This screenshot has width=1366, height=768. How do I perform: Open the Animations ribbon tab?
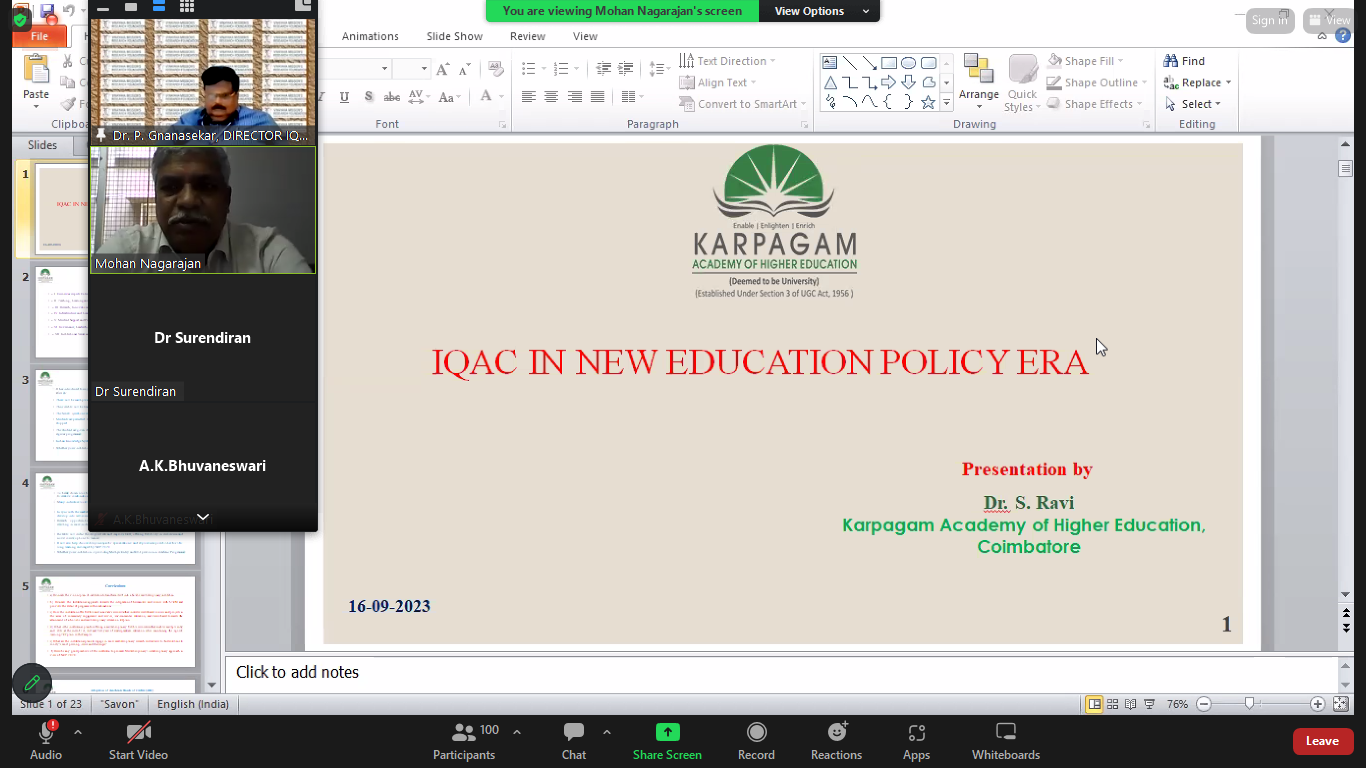click(x=370, y=36)
